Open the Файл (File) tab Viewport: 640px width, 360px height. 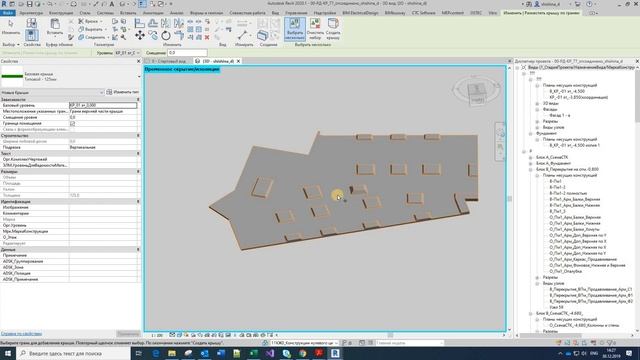pos(7,13)
